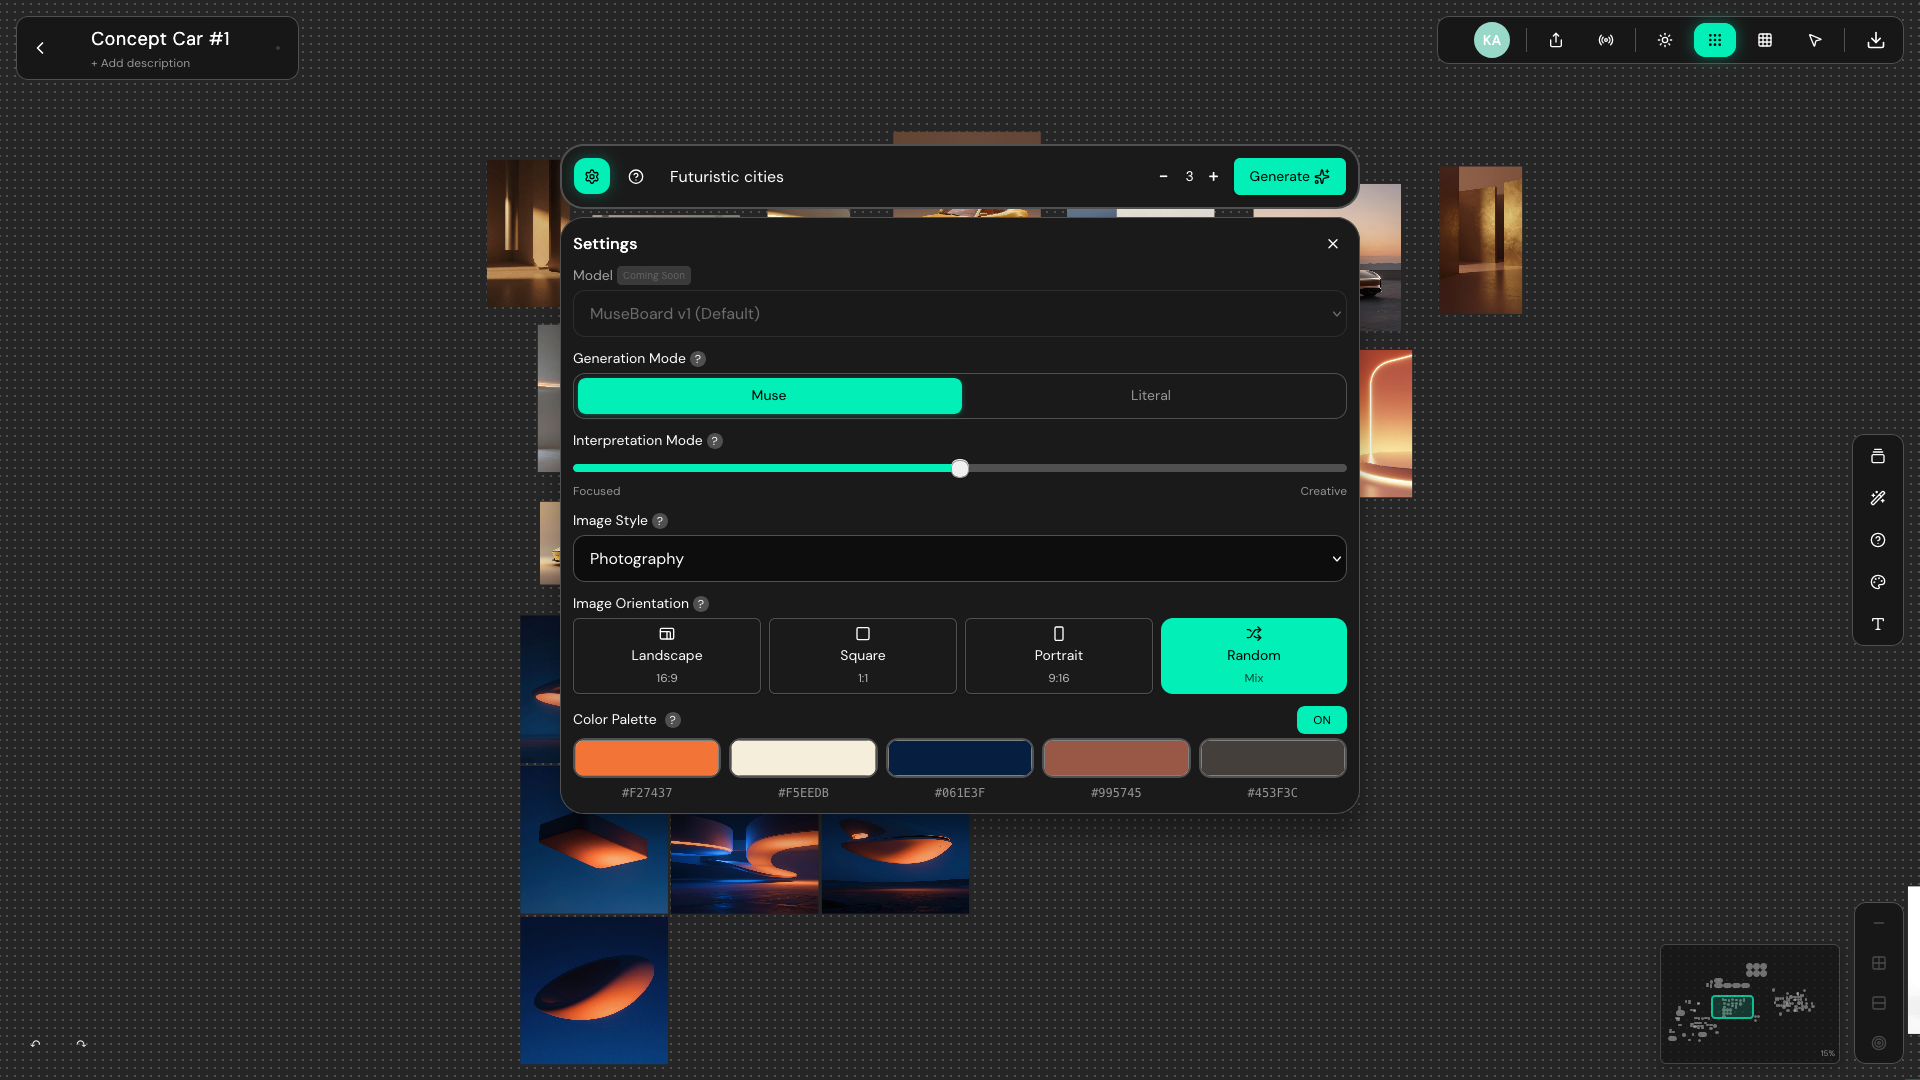Choose Square 1:1 orientation
The height and width of the screenshot is (1080, 1920).
(863, 656)
